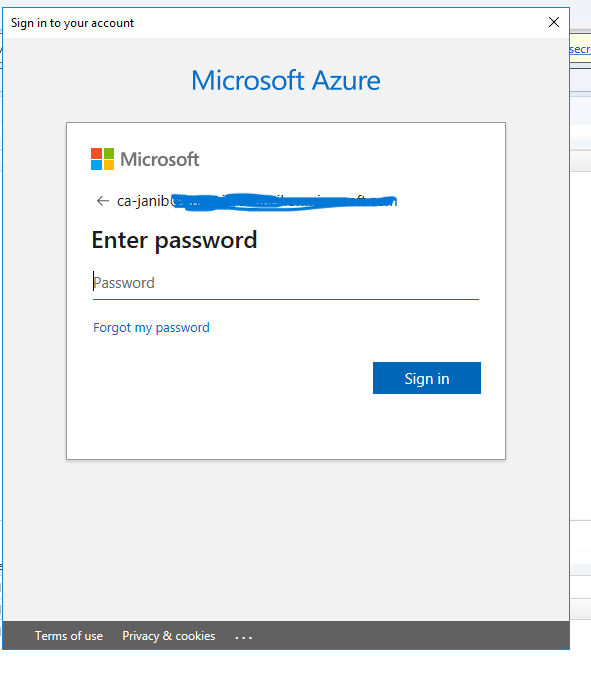This screenshot has width=591, height=674.
Task: Click the blue underline of the password field
Action: pyautogui.click(x=286, y=299)
